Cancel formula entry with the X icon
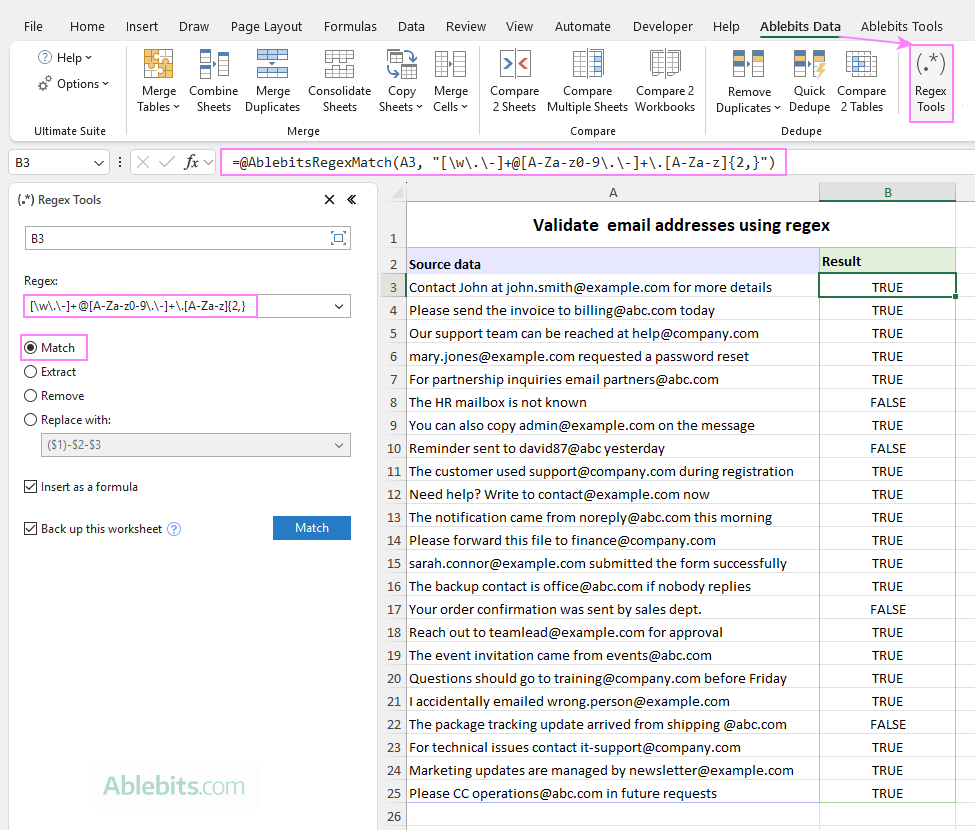The width and height of the screenshot is (975, 830). [x=143, y=162]
